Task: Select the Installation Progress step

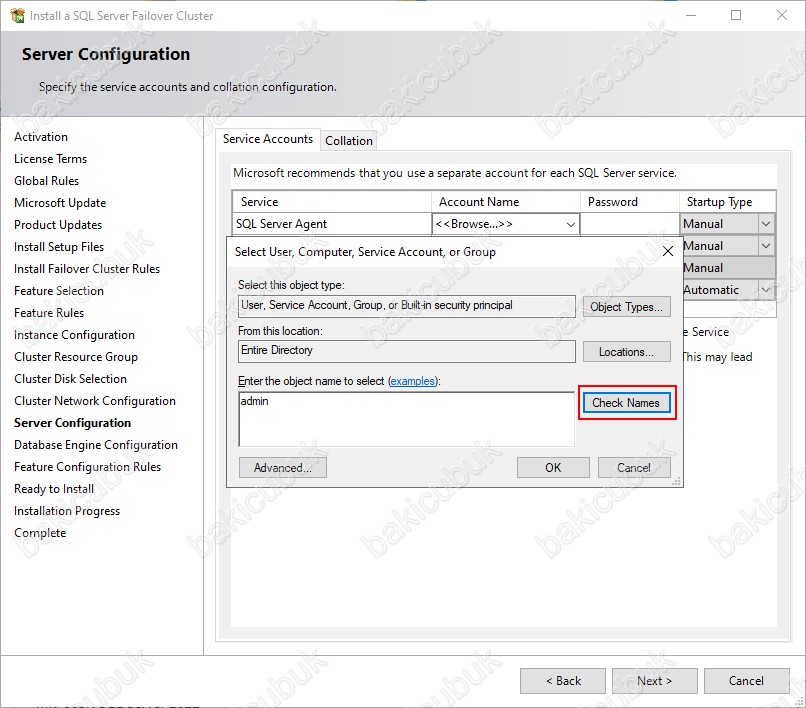Action: click(67, 511)
